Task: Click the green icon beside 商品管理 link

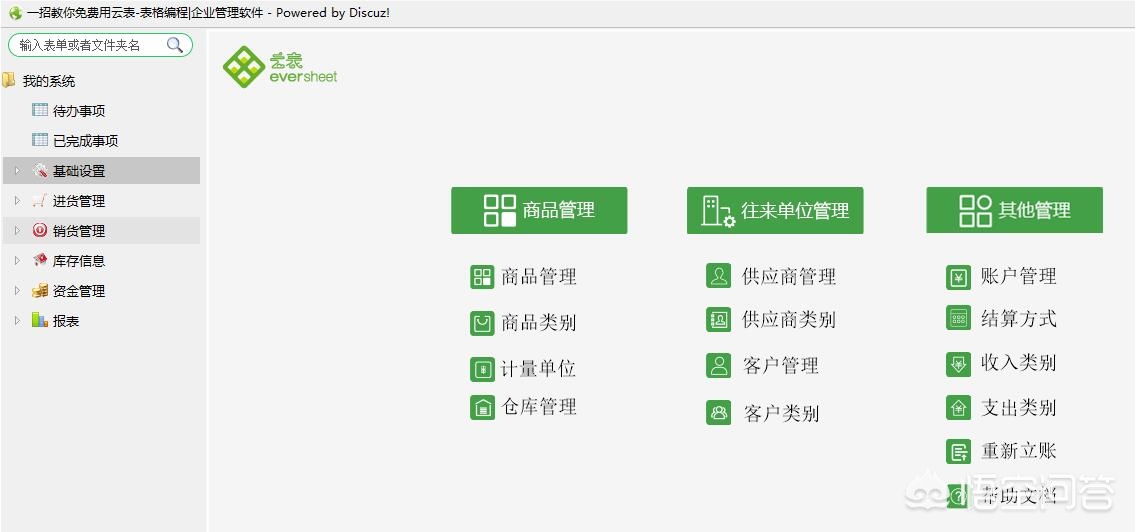Action: tap(482, 276)
